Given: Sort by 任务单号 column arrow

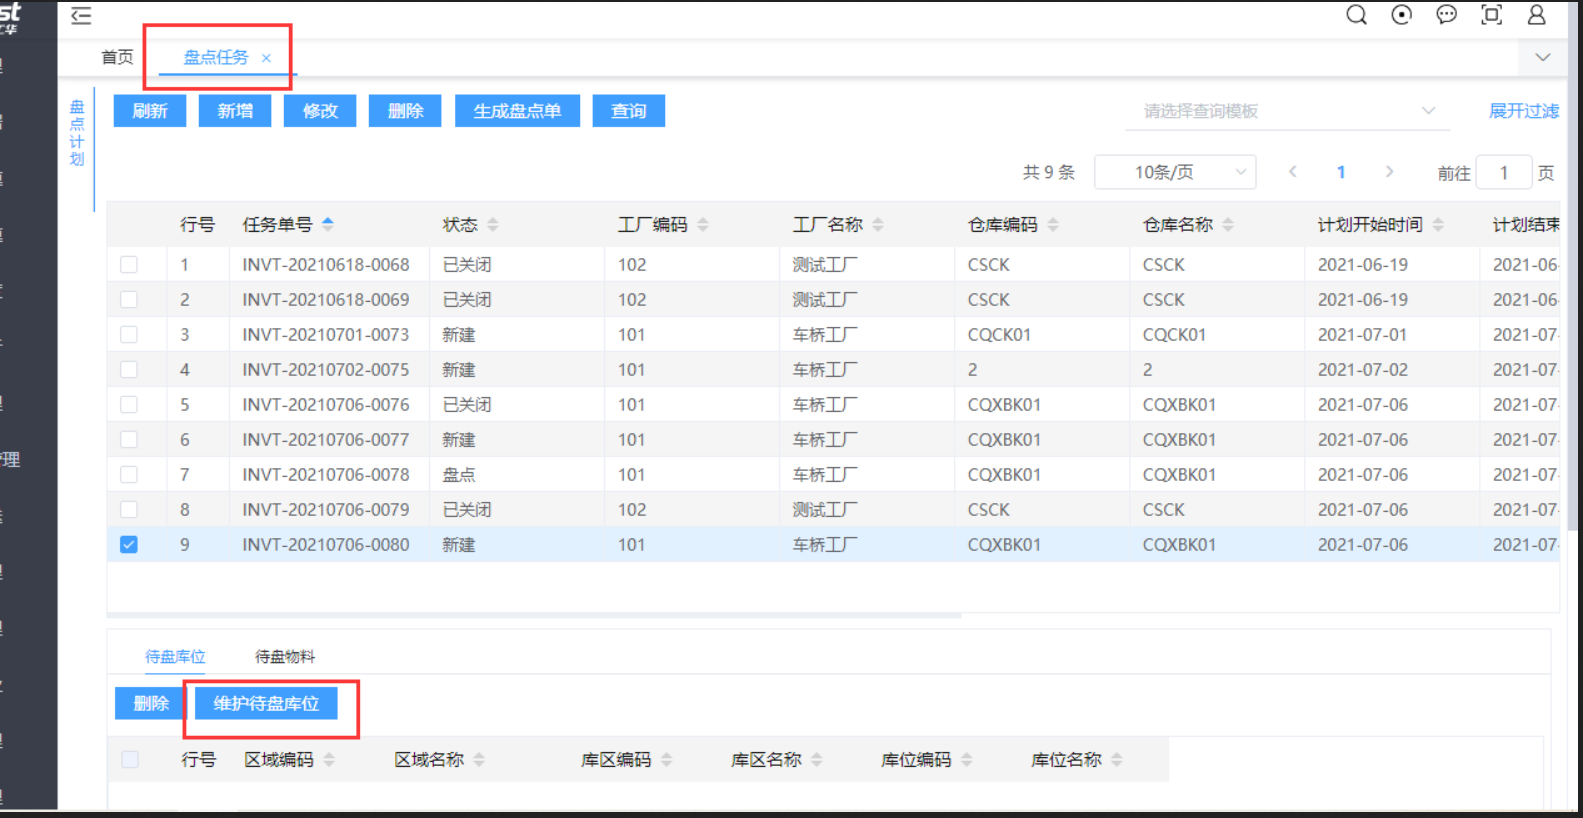Looking at the screenshot, I should click(x=328, y=224).
